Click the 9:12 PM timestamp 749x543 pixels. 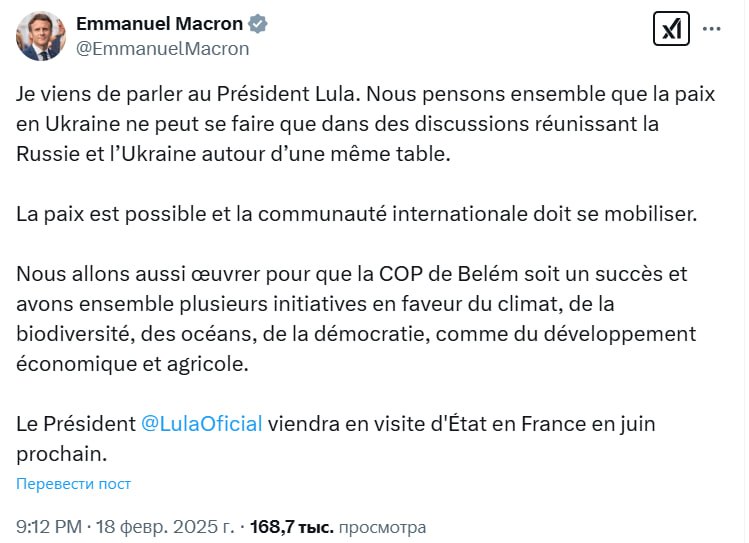tap(50, 527)
